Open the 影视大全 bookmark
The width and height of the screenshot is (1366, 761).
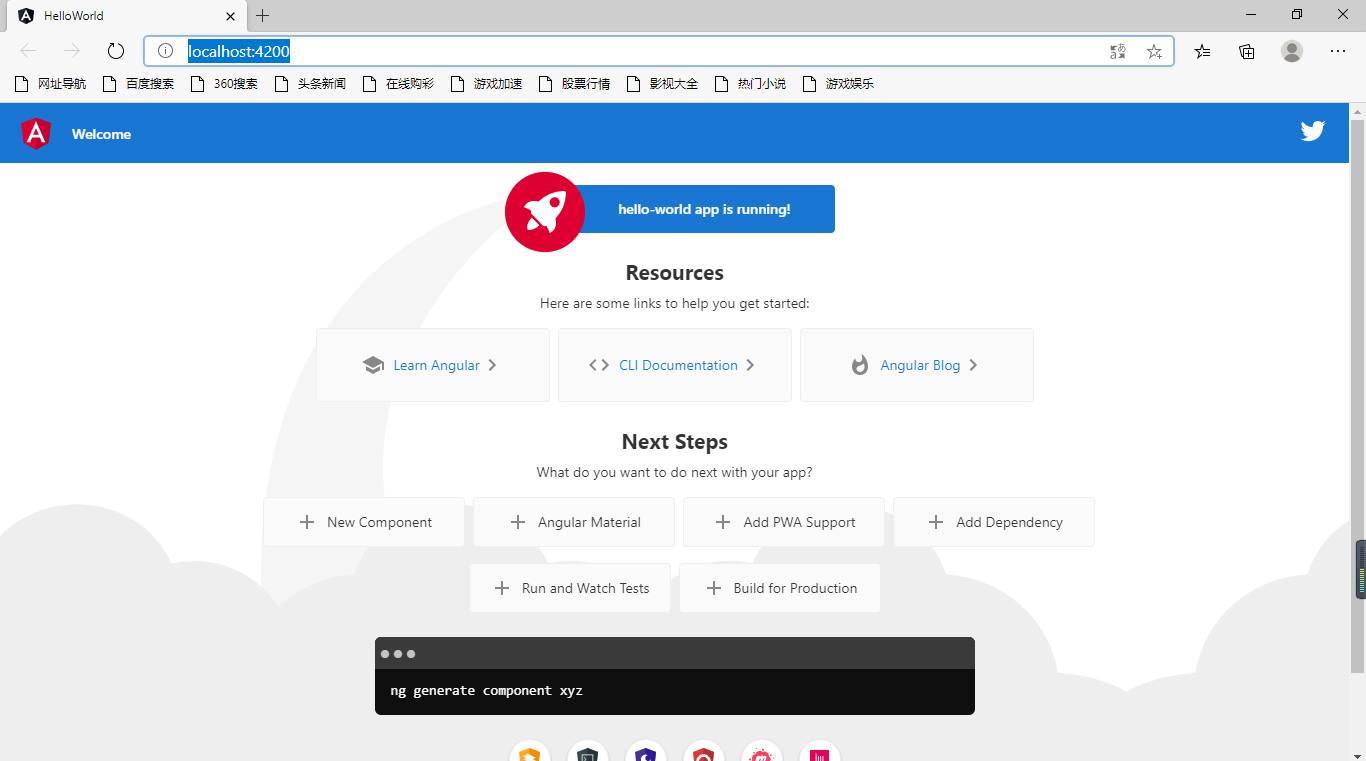662,84
